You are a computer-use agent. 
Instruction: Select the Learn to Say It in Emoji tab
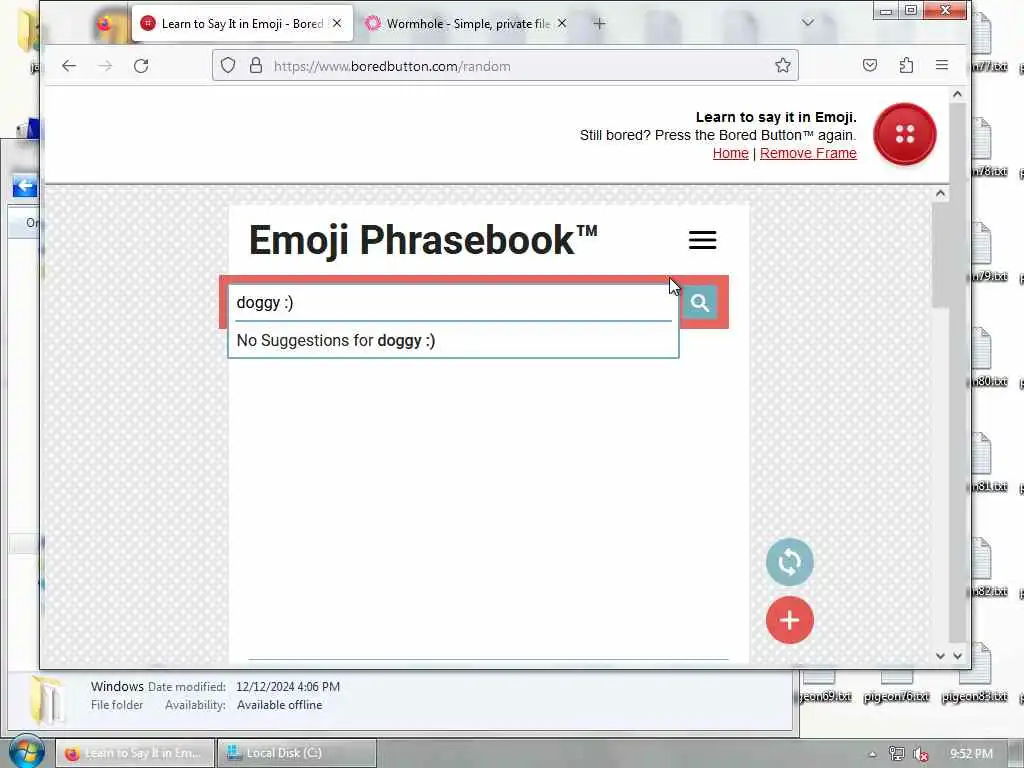(x=242, y=24)
